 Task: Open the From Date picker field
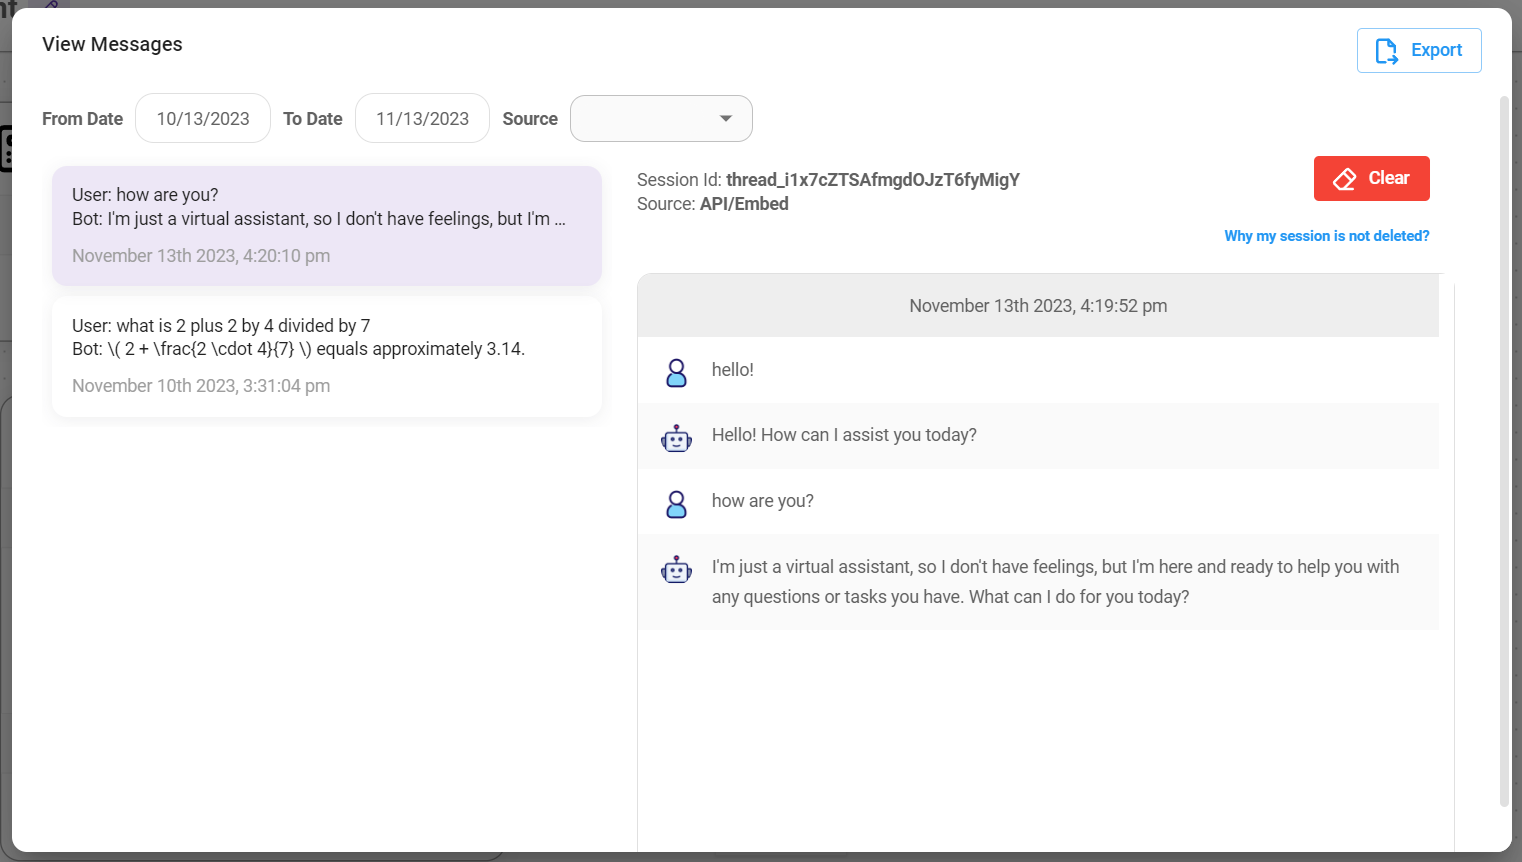click(x=203, y=119)
